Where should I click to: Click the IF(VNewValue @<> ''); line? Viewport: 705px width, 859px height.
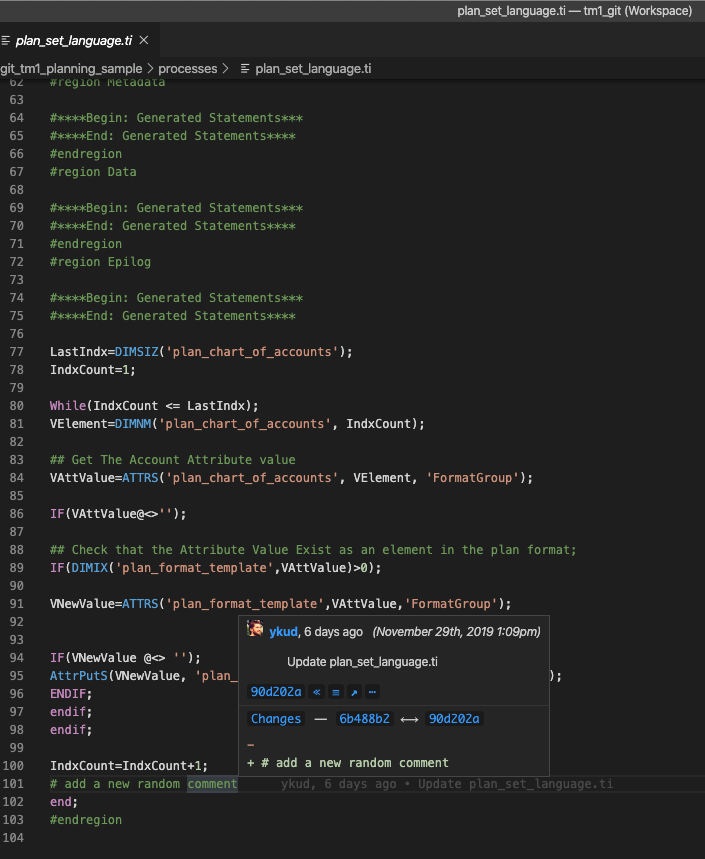point(125,658)
